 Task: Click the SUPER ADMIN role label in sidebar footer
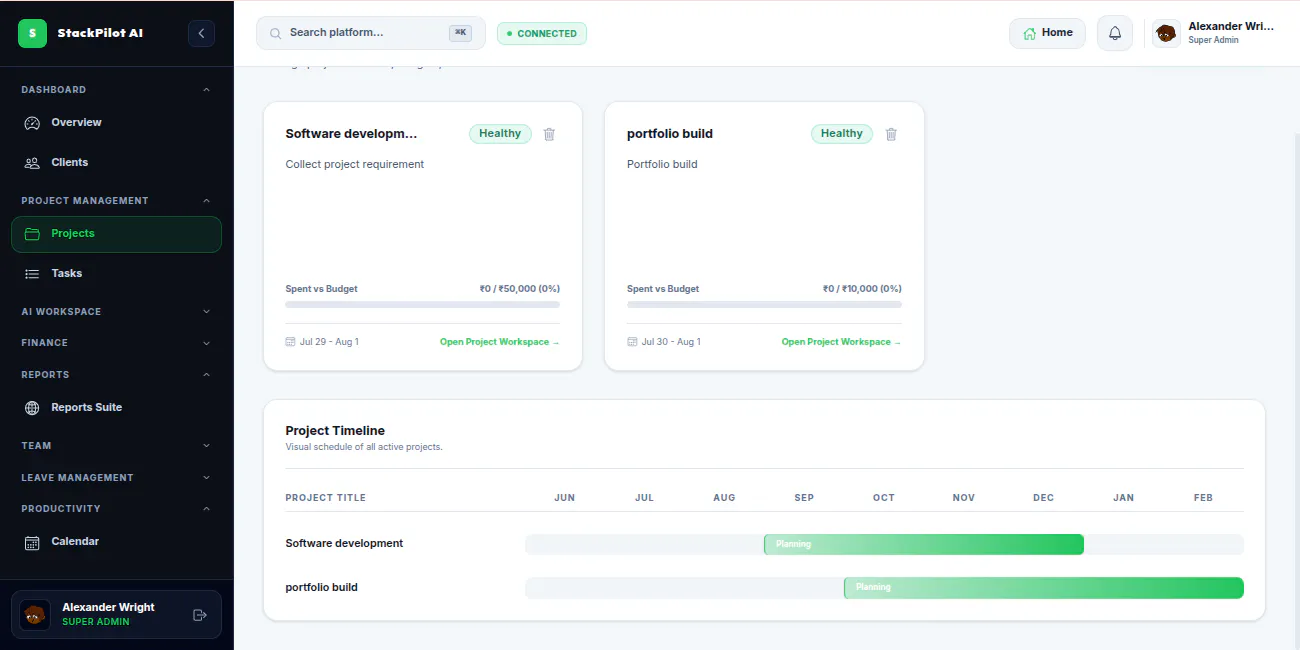[x=96, y=622]
